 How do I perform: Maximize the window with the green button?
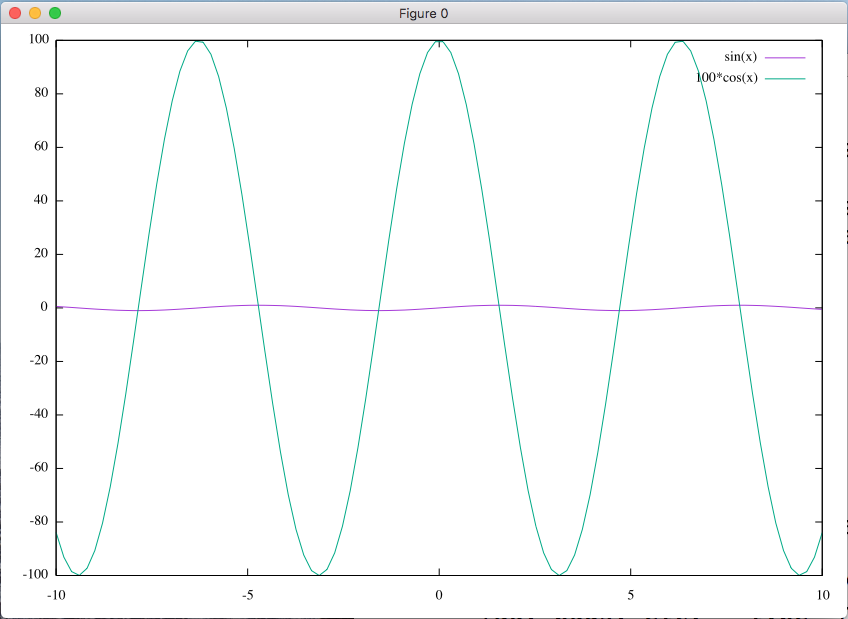[55, 13]
